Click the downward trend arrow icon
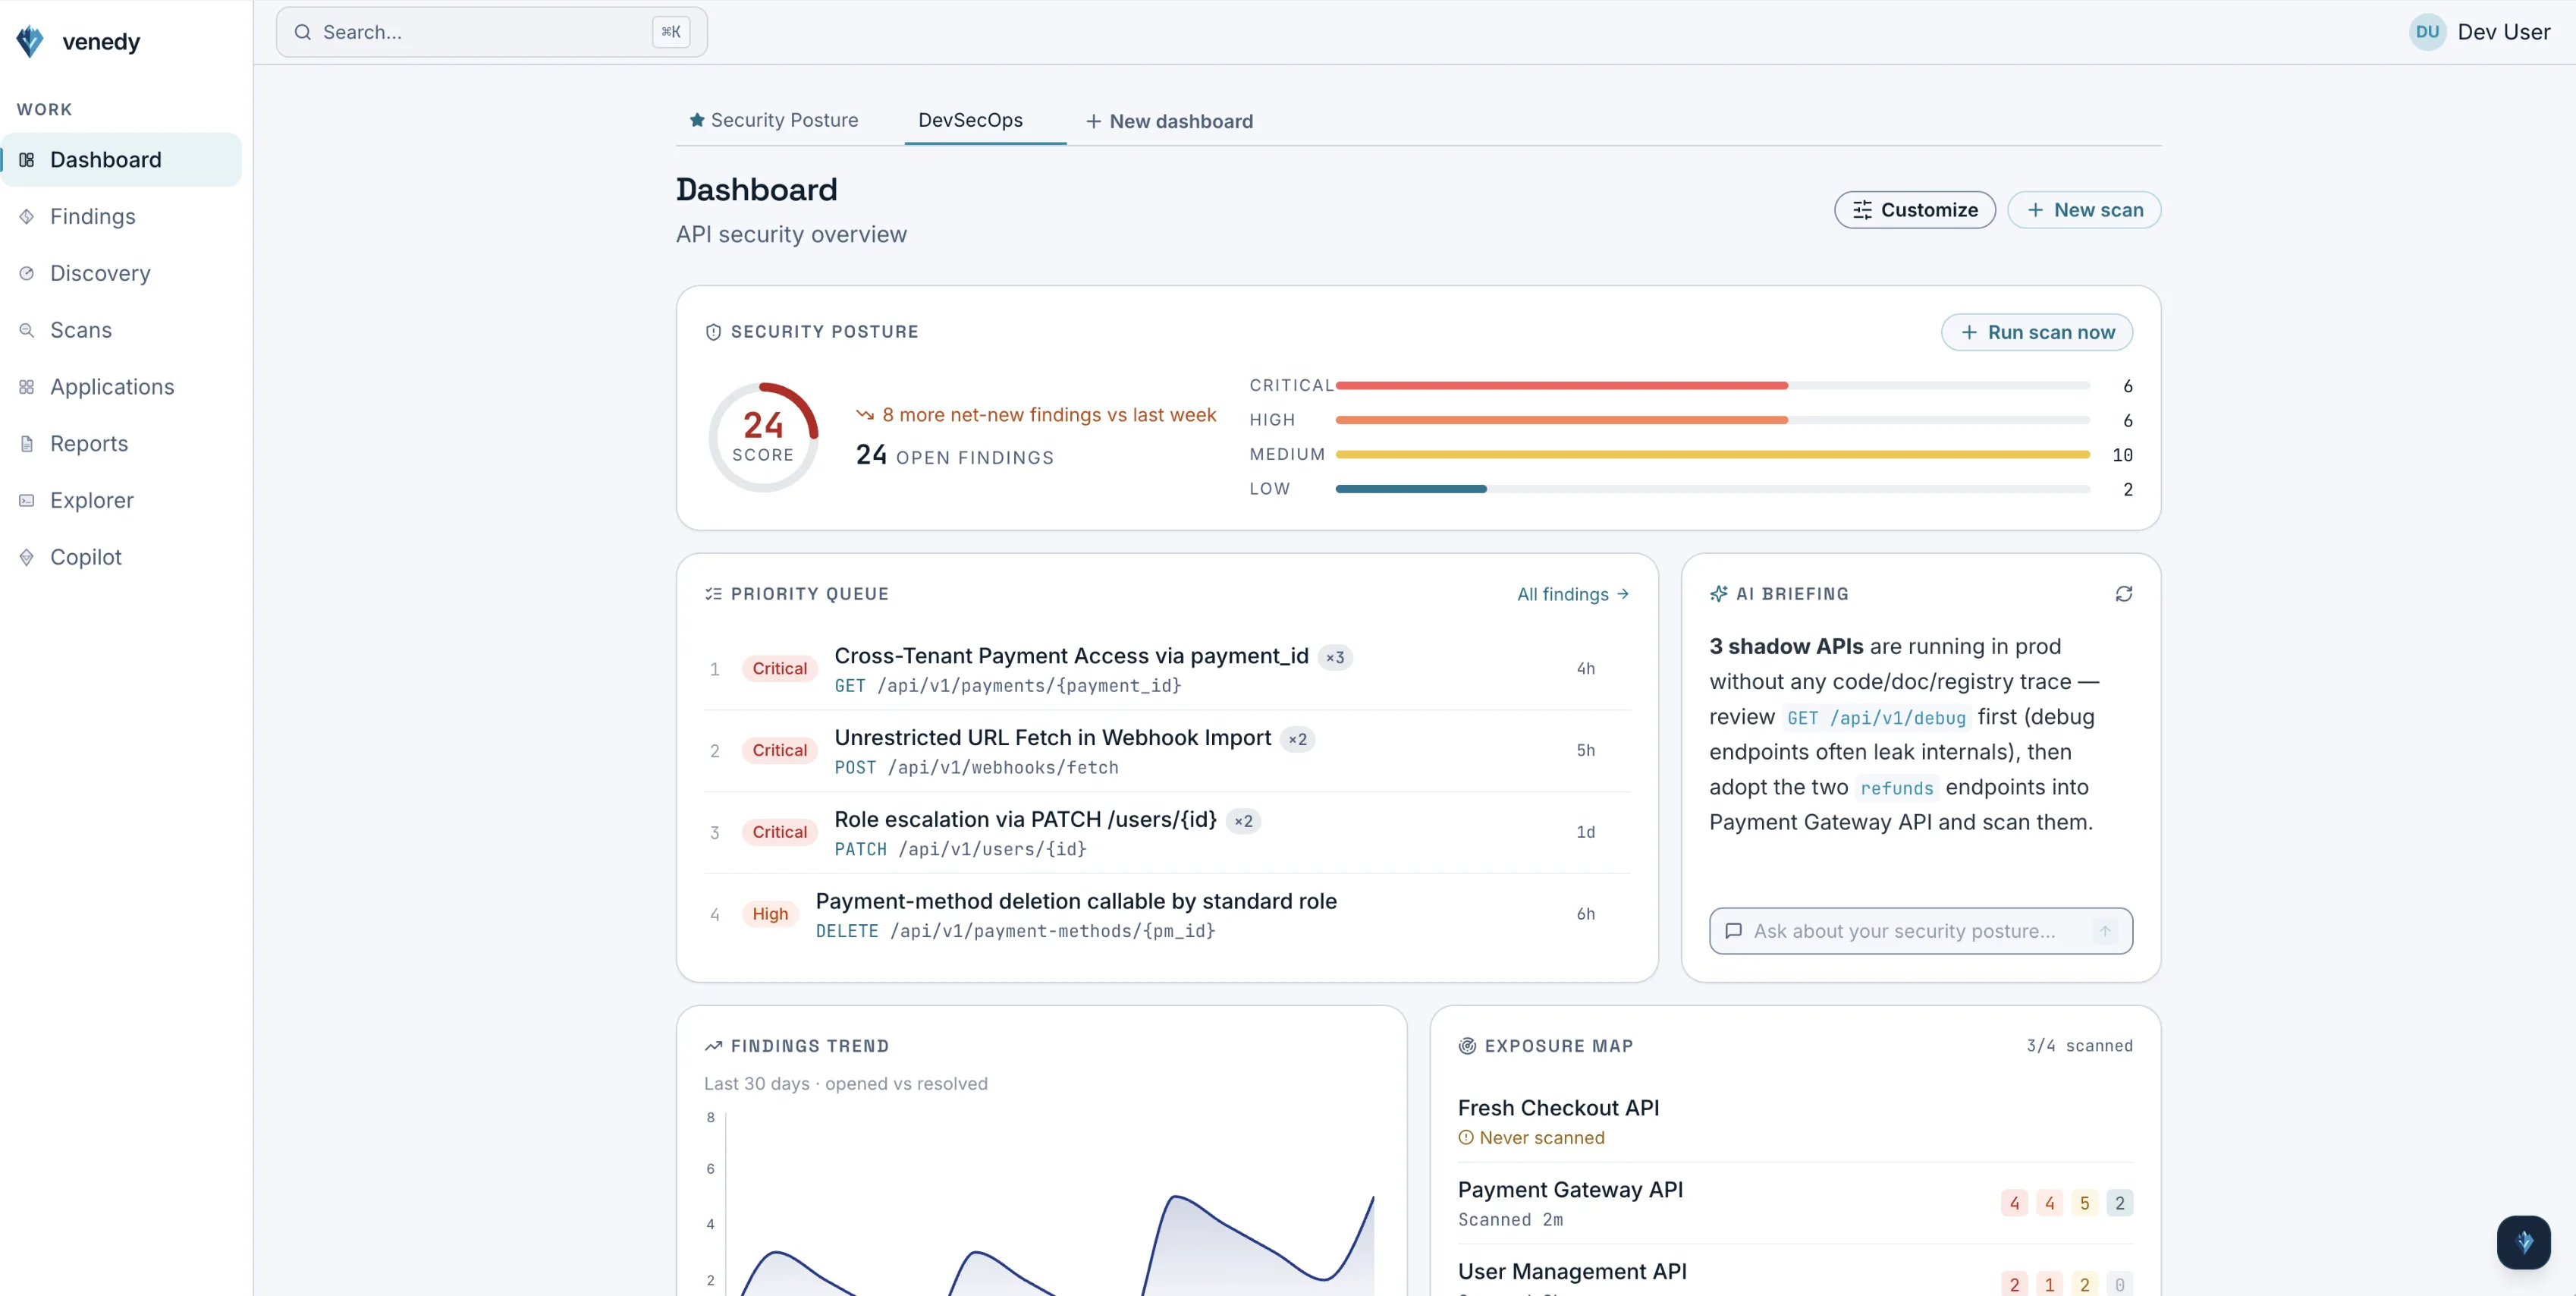 [865, 415]
